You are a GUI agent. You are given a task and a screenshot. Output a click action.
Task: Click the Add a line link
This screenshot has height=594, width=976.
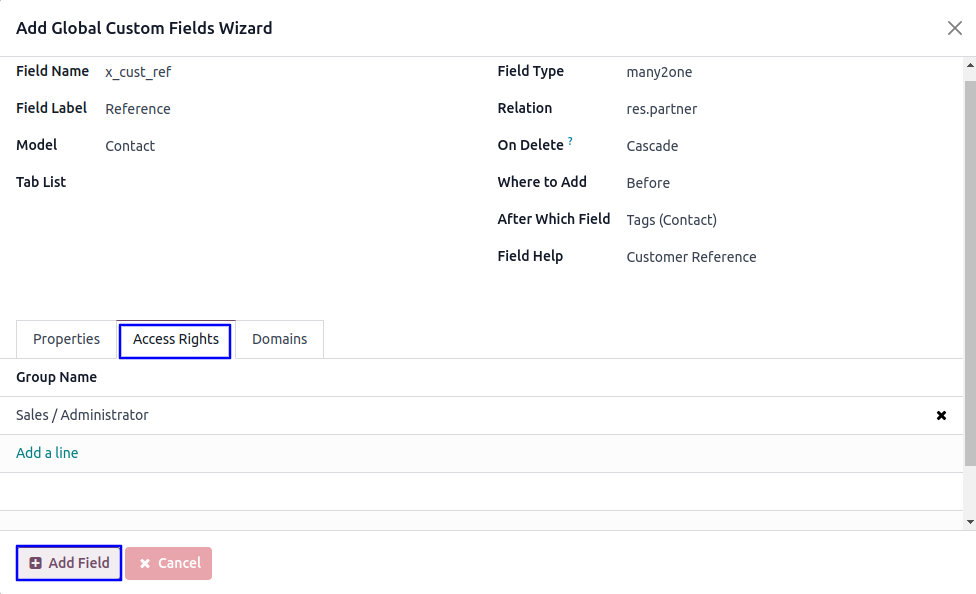[47, 453]
